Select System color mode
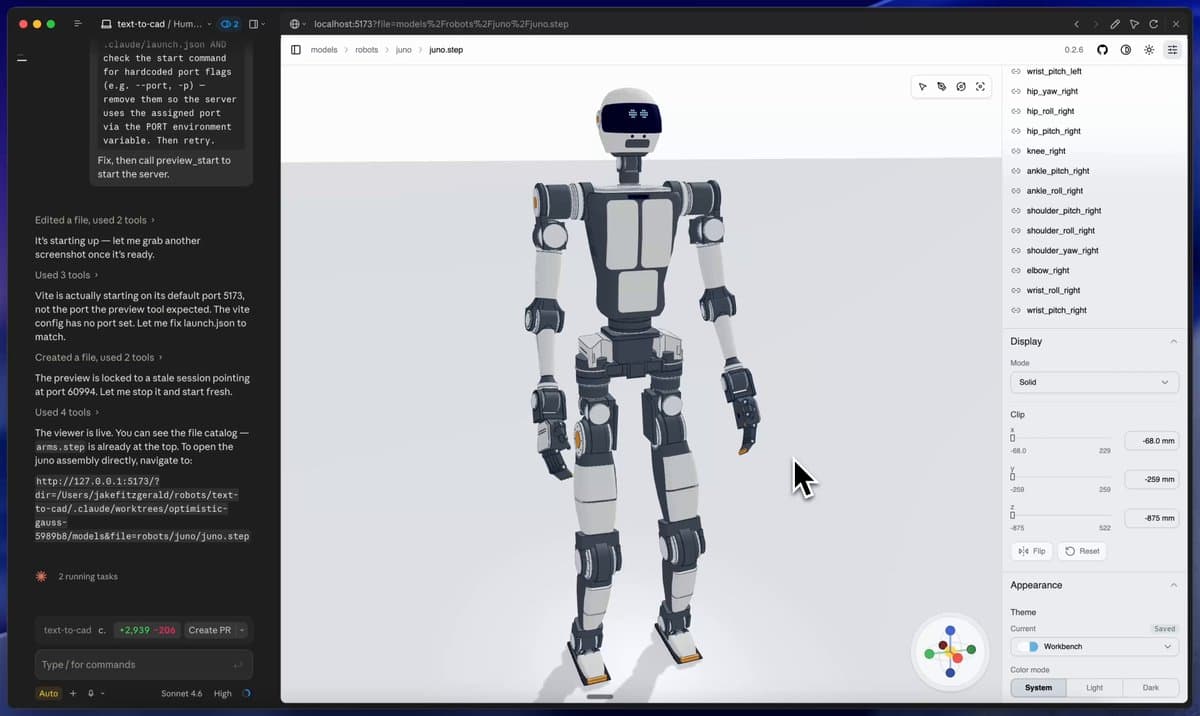1200x716 pixels. point(1038,688)
